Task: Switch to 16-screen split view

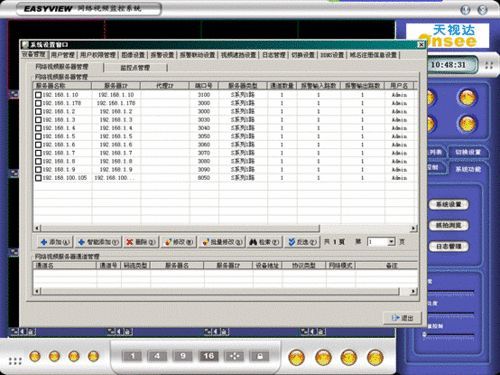Action: point(209,356)
